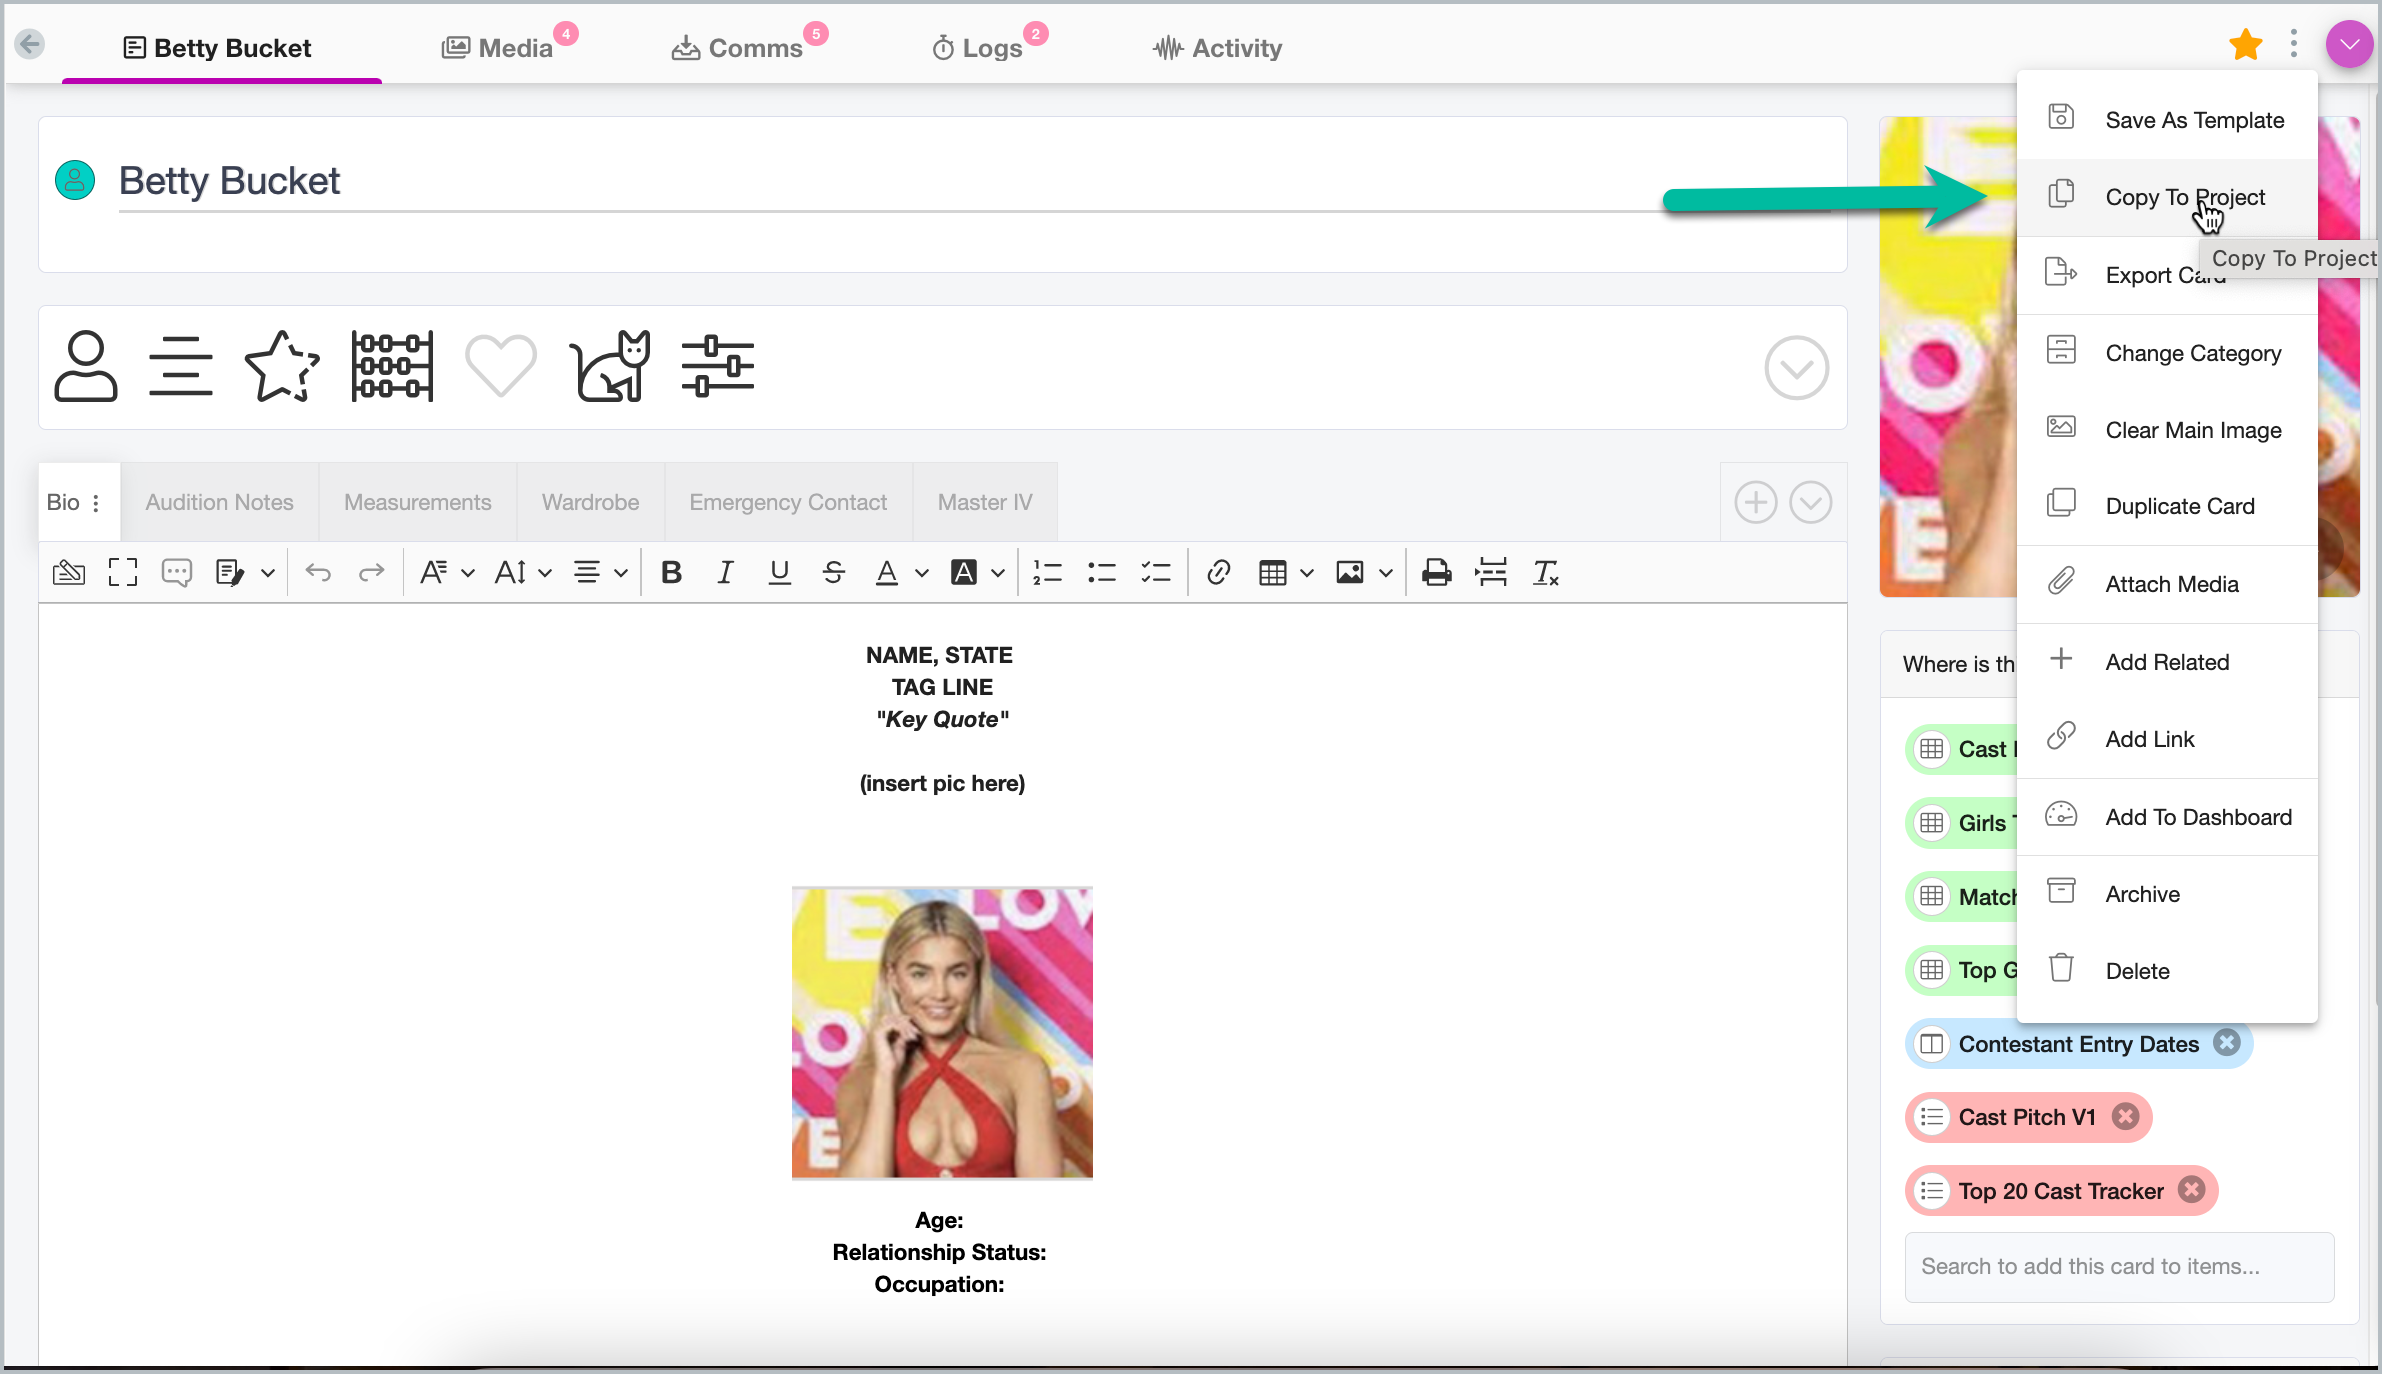The height and width of the screenshot is (1374, 2382).
Task: Open the table insert dropdown arrow
Action: pyautogui.click(x=1306, y=573)
